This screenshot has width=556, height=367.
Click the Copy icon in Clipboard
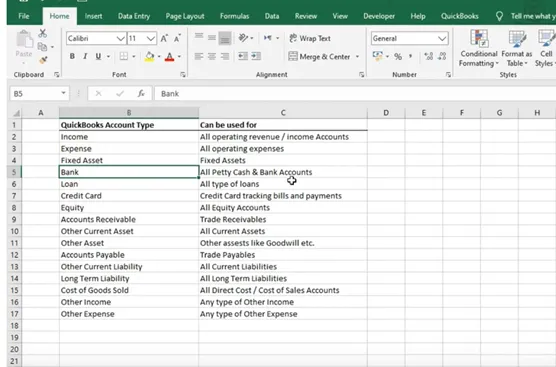pos(42,46)
